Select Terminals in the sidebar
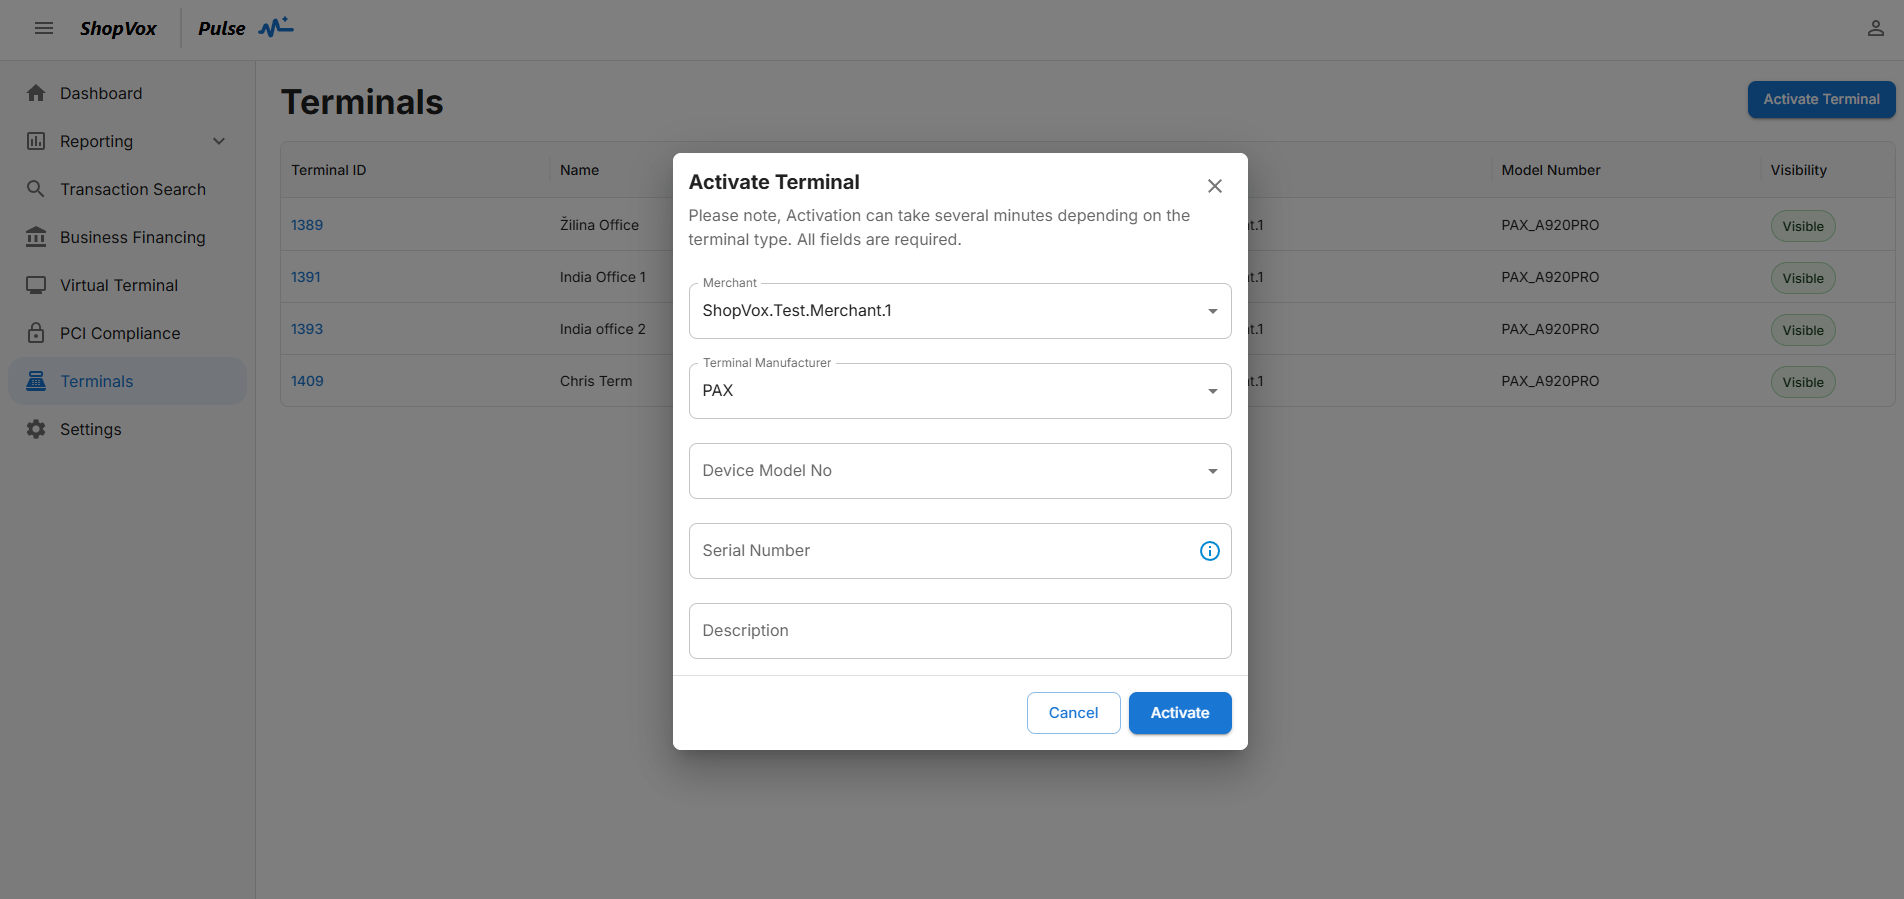This screenshot has width=1904, height=899. tap(97, 381)
